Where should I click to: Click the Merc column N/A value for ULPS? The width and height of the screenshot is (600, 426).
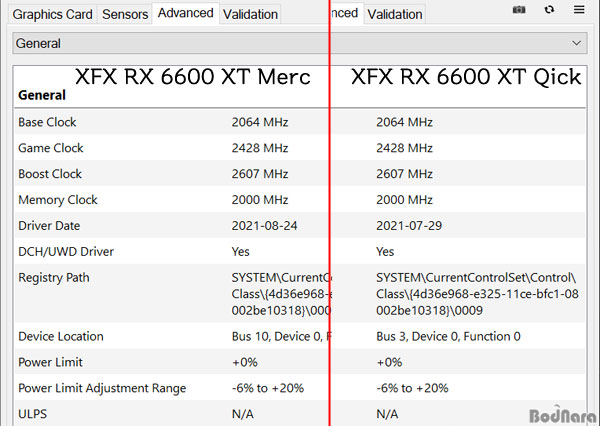tap(243, 414)
